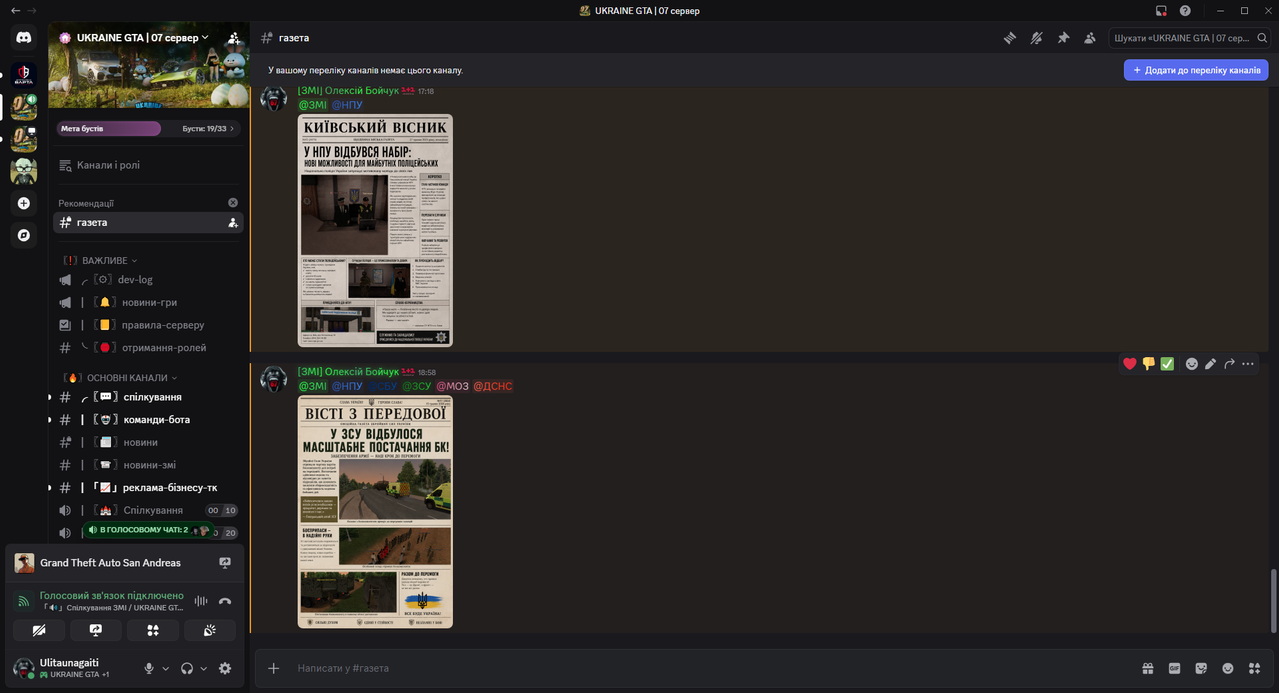Open attachment plus button in message bar
This screenshot has width=1279, height=693.
pyautogui.click(x=274, y=668)
